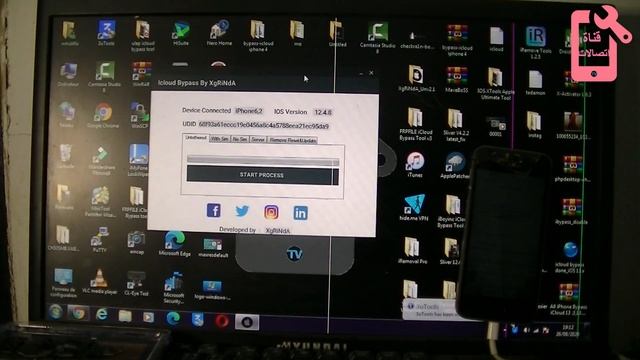This screenshot has height=360, width=640.
Task: Open the iOS XTools Apple Ultimate Tool folder
Action: pos(496,83)
